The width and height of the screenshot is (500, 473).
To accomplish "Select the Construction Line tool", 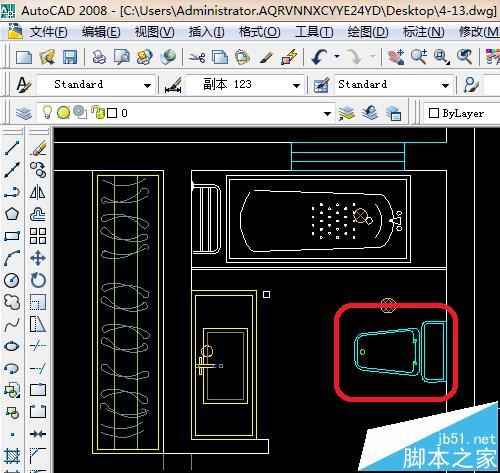I will point(12,170).
